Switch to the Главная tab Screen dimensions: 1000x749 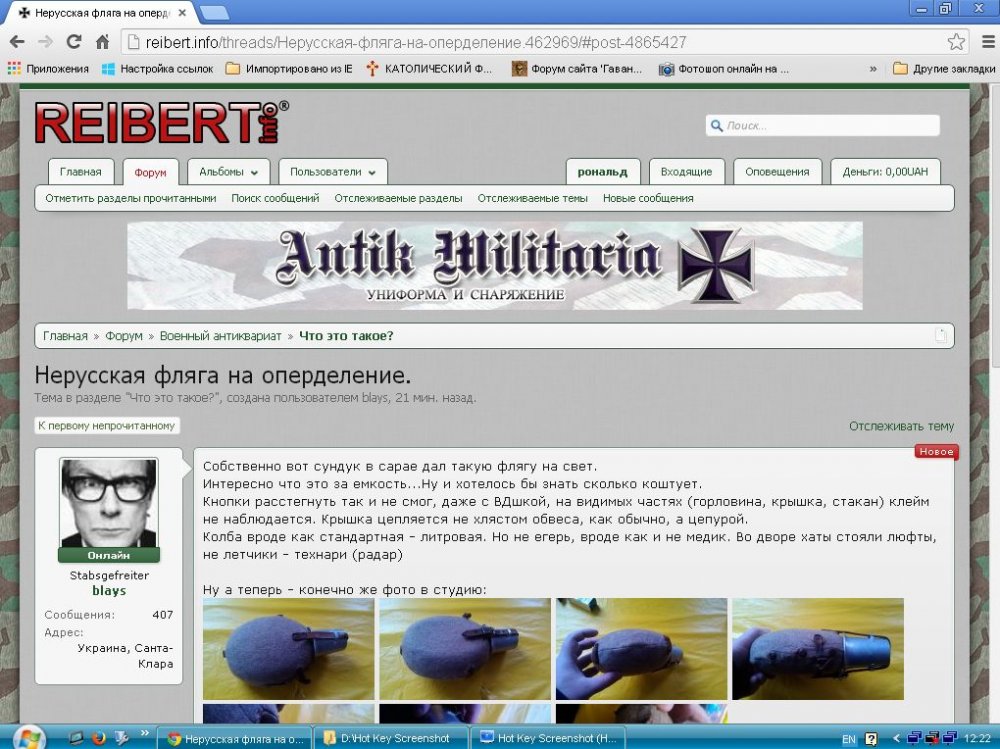(x=81, y=172)
